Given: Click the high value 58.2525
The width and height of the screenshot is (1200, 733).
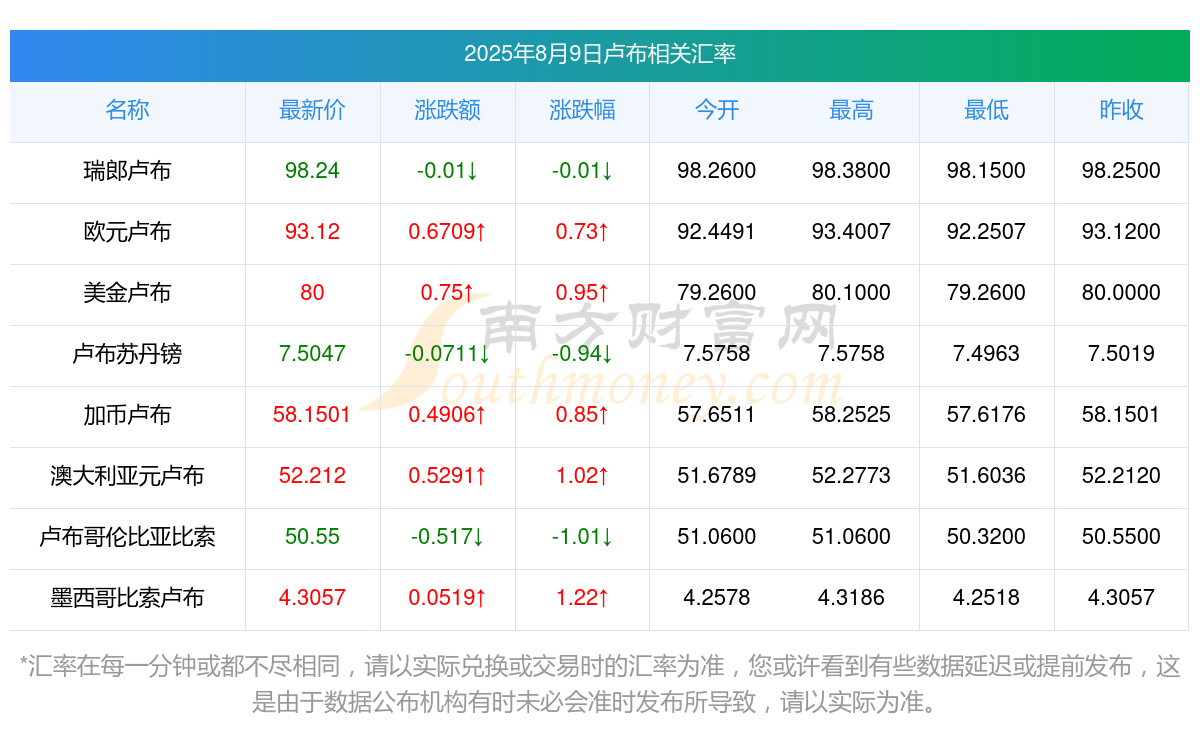Looking at the screenshot, I should (852, 415).
